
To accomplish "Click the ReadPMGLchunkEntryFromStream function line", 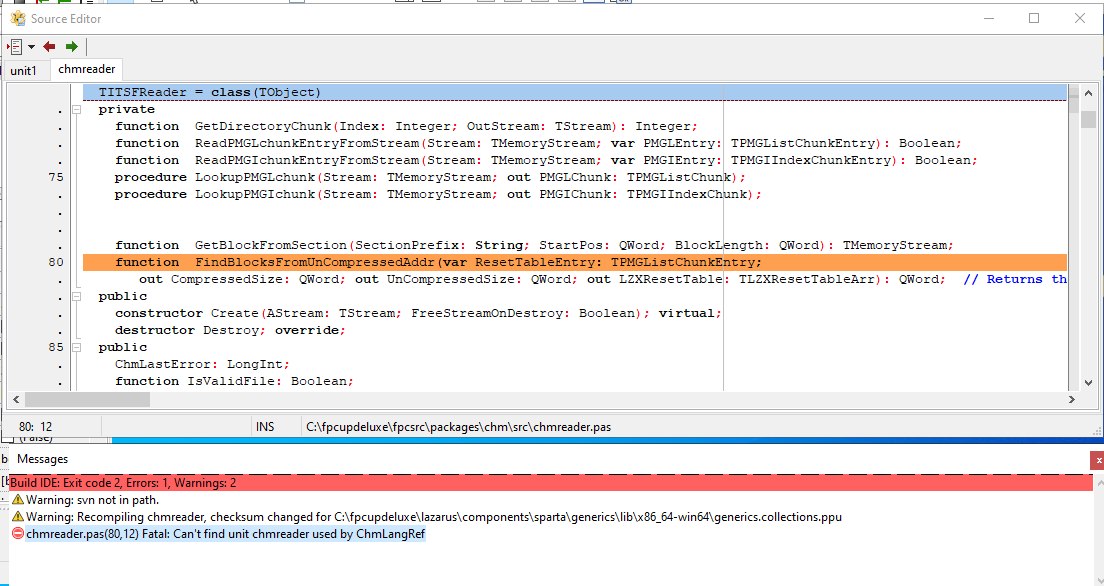I will coord(538,144).
